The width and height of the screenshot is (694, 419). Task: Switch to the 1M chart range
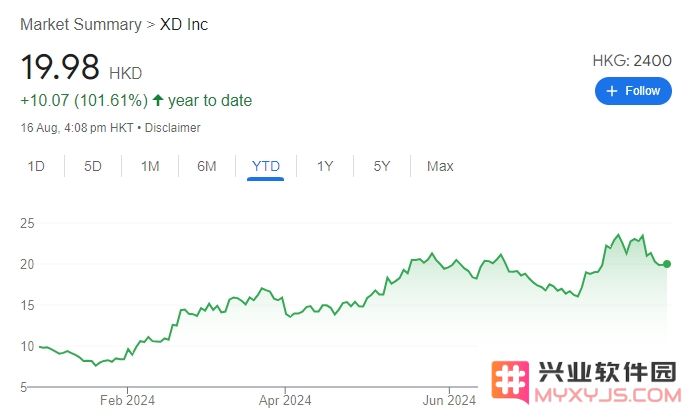pos(150,166)
